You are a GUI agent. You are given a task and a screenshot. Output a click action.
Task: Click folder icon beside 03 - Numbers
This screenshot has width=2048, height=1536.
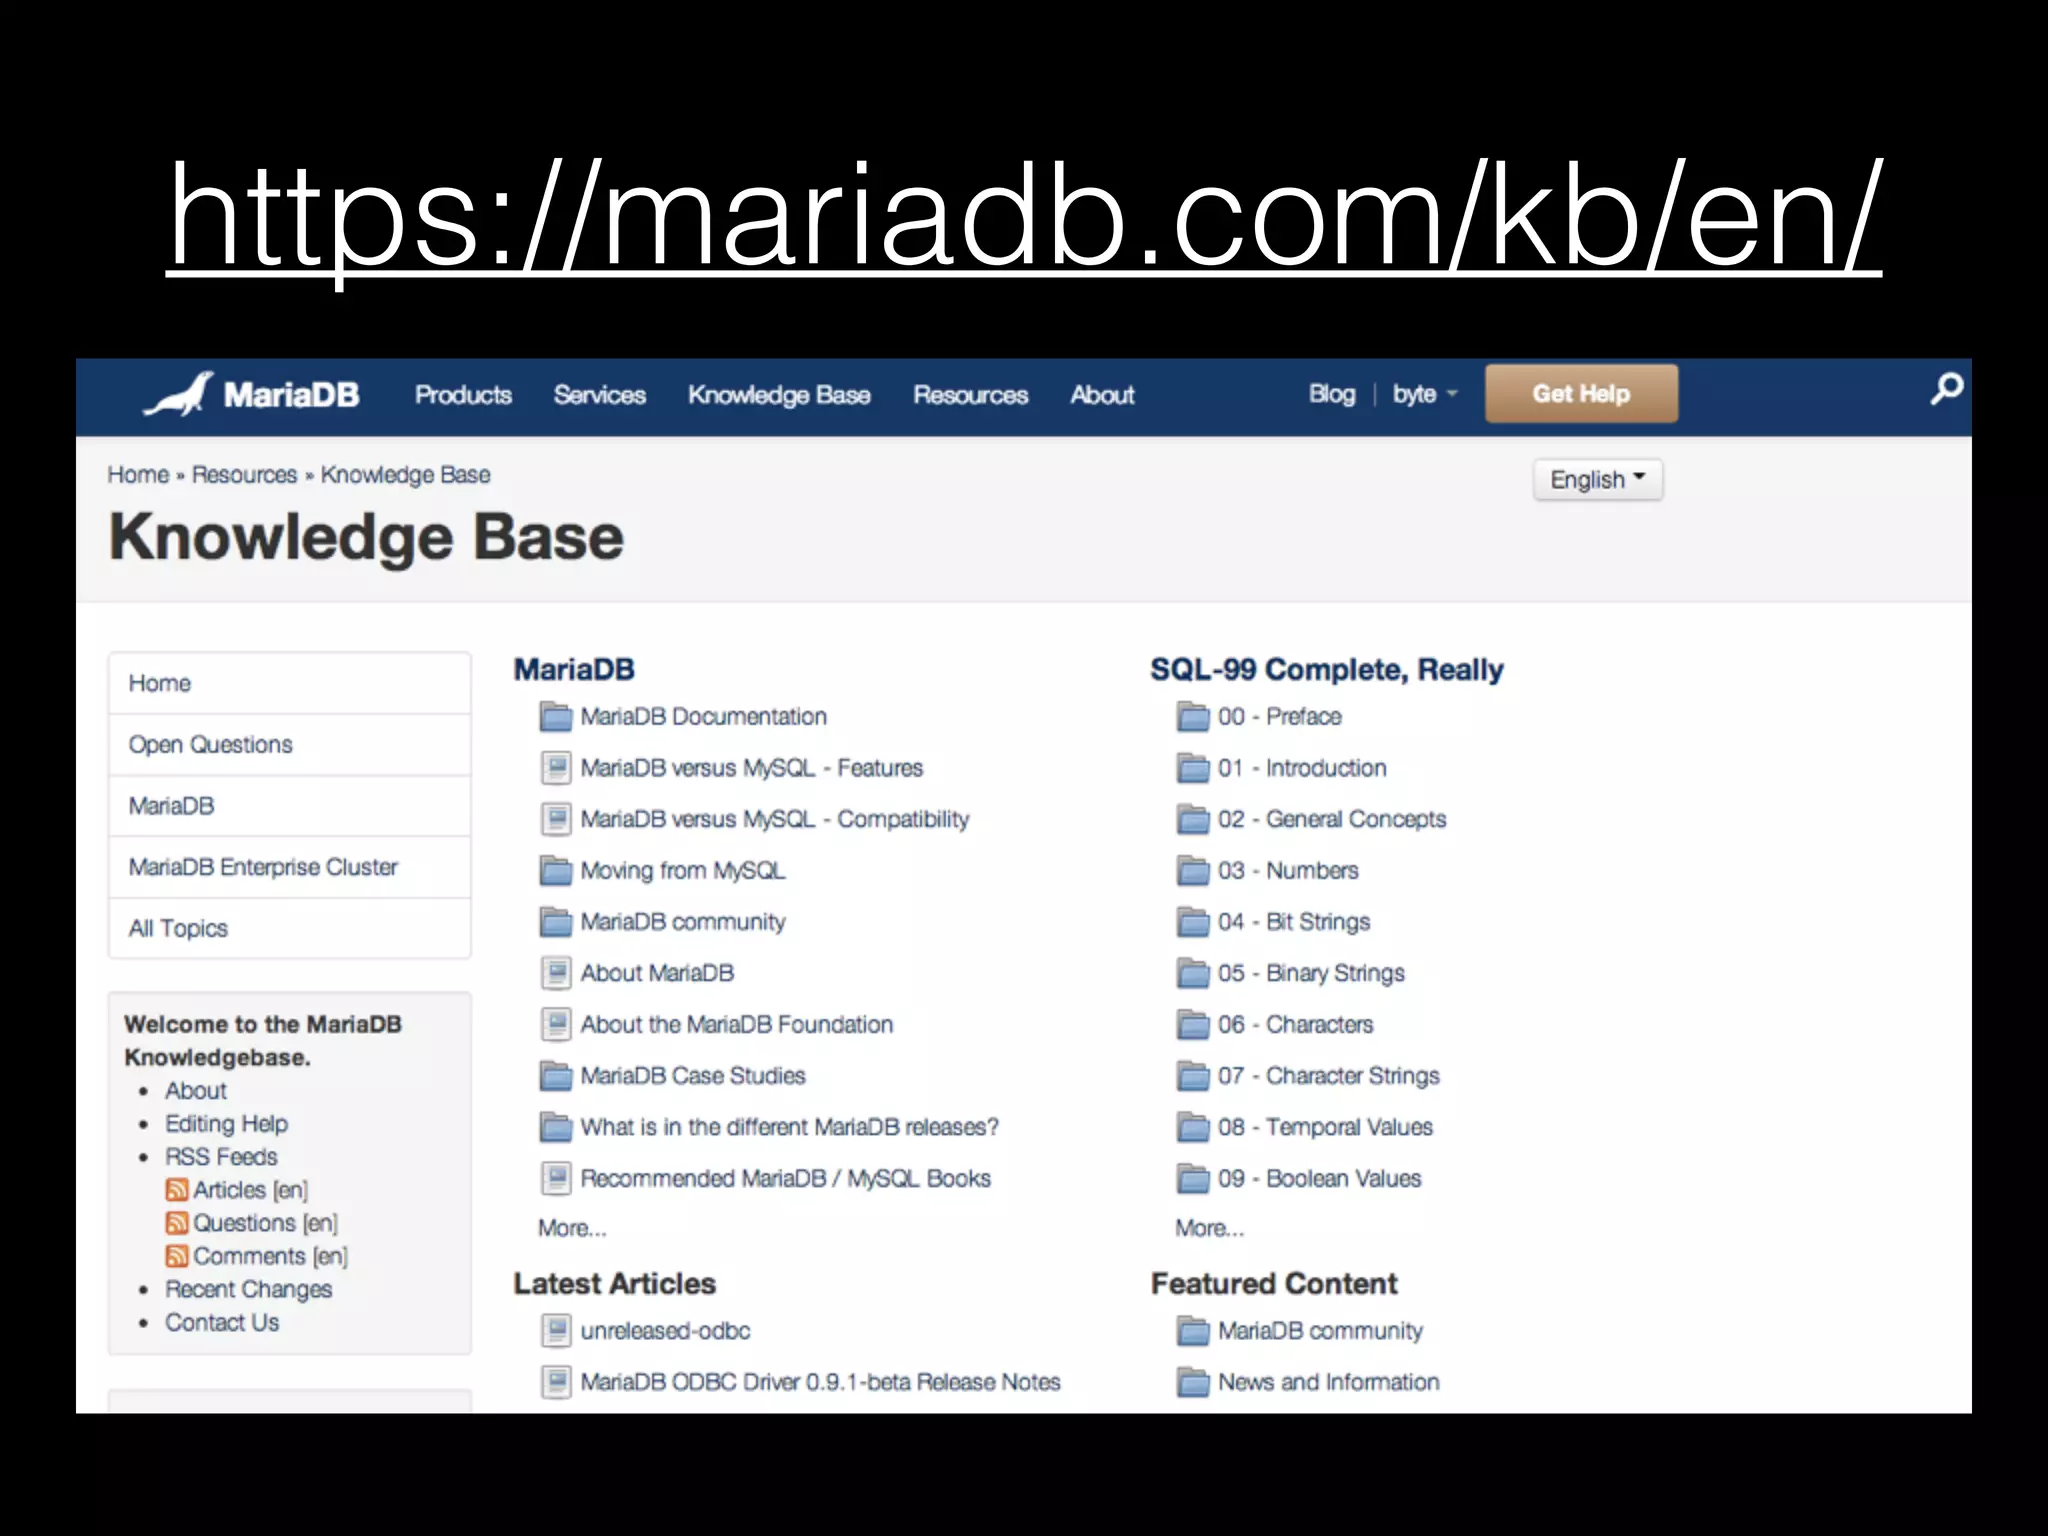1193,871
